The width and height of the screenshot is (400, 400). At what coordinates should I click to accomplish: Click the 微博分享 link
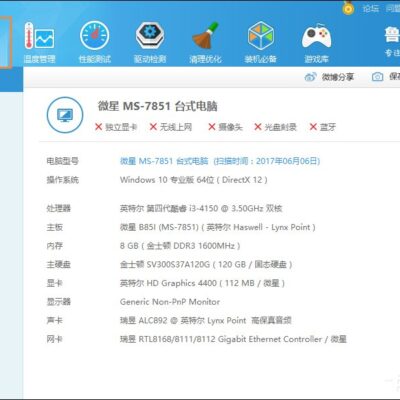pyautogui.click(x=338, y=77)
